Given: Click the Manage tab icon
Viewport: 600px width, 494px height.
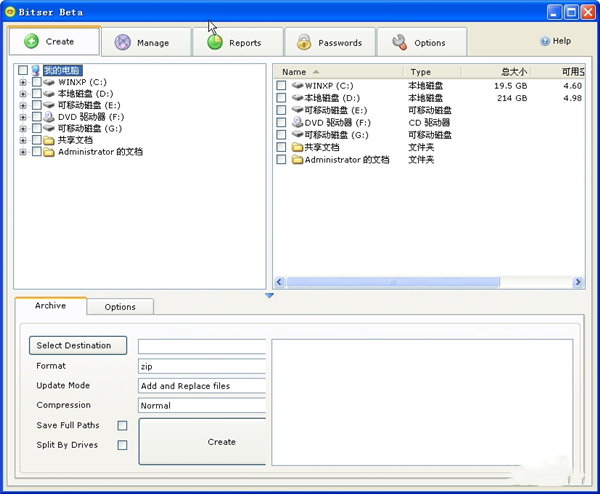Looking at the screenshot, I should tap(122, 43).
